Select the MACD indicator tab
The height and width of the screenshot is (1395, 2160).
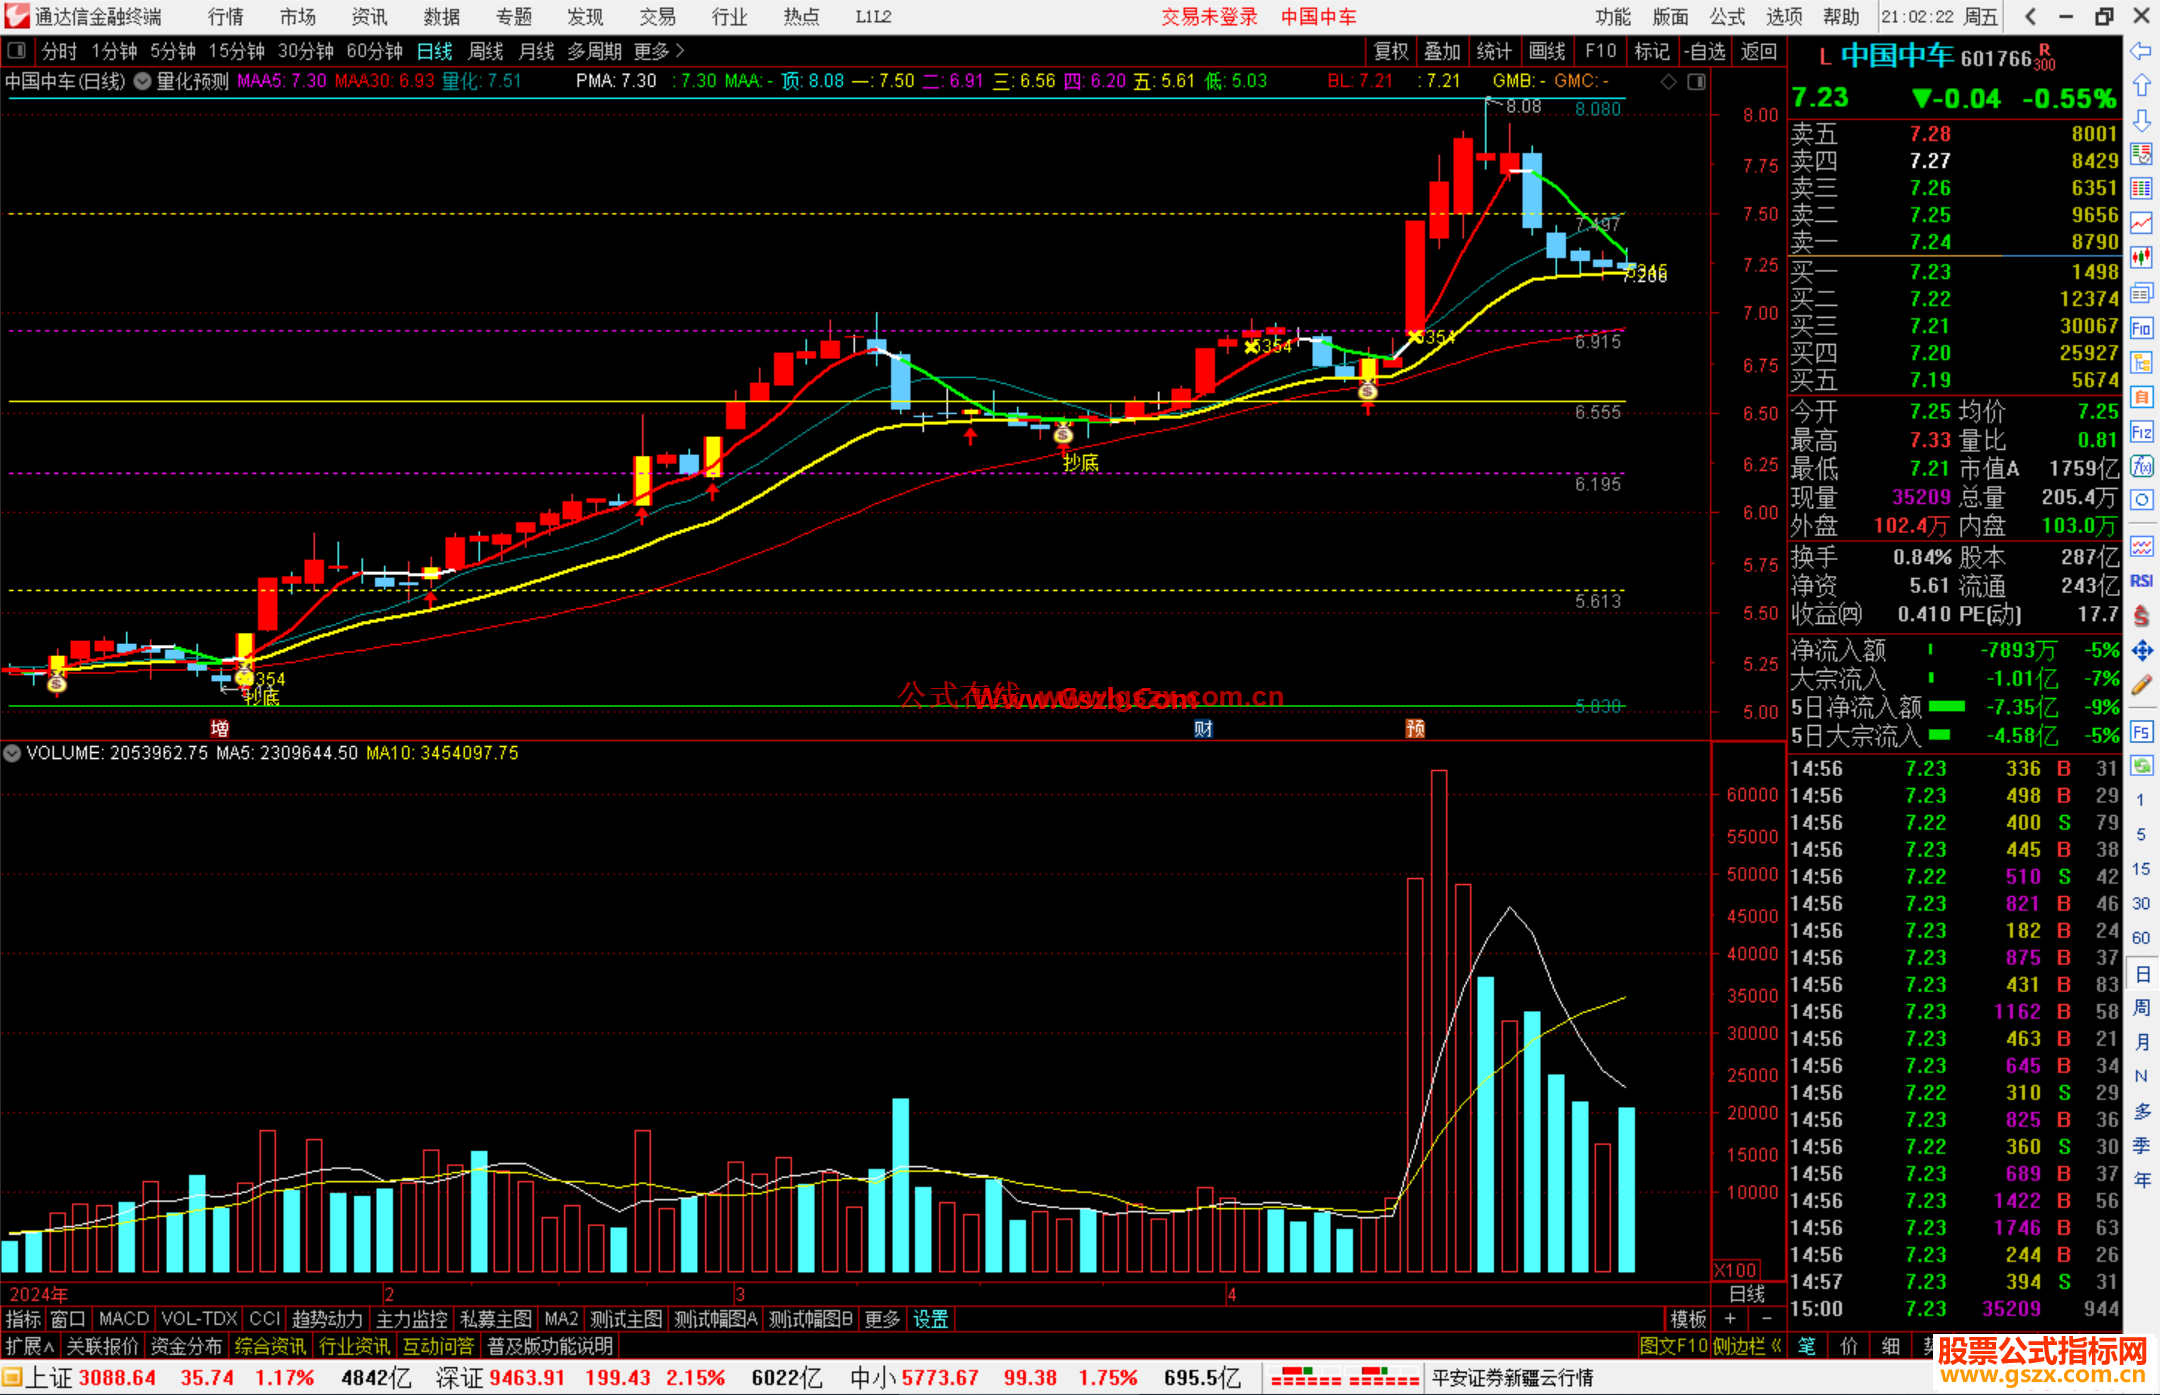[x=123, y=1319]
